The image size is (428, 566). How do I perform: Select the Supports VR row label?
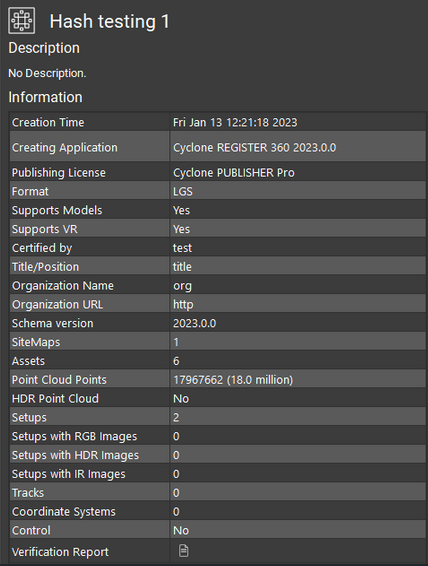(45, 229)
